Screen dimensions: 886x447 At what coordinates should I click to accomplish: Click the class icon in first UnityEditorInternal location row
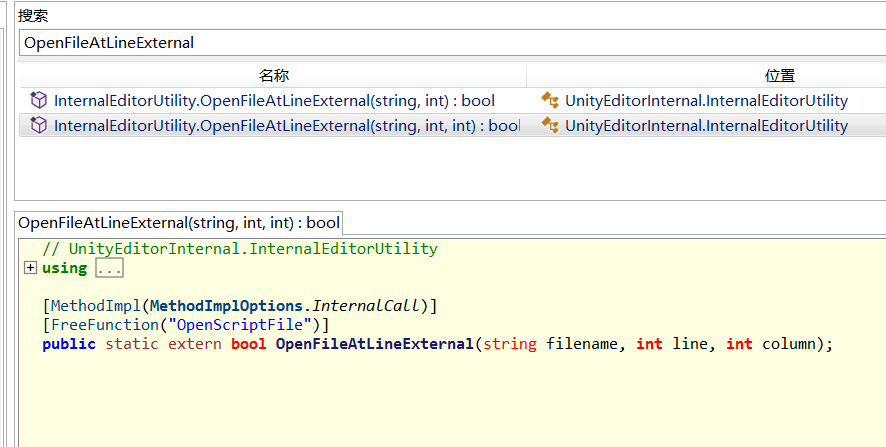point(550,101)
